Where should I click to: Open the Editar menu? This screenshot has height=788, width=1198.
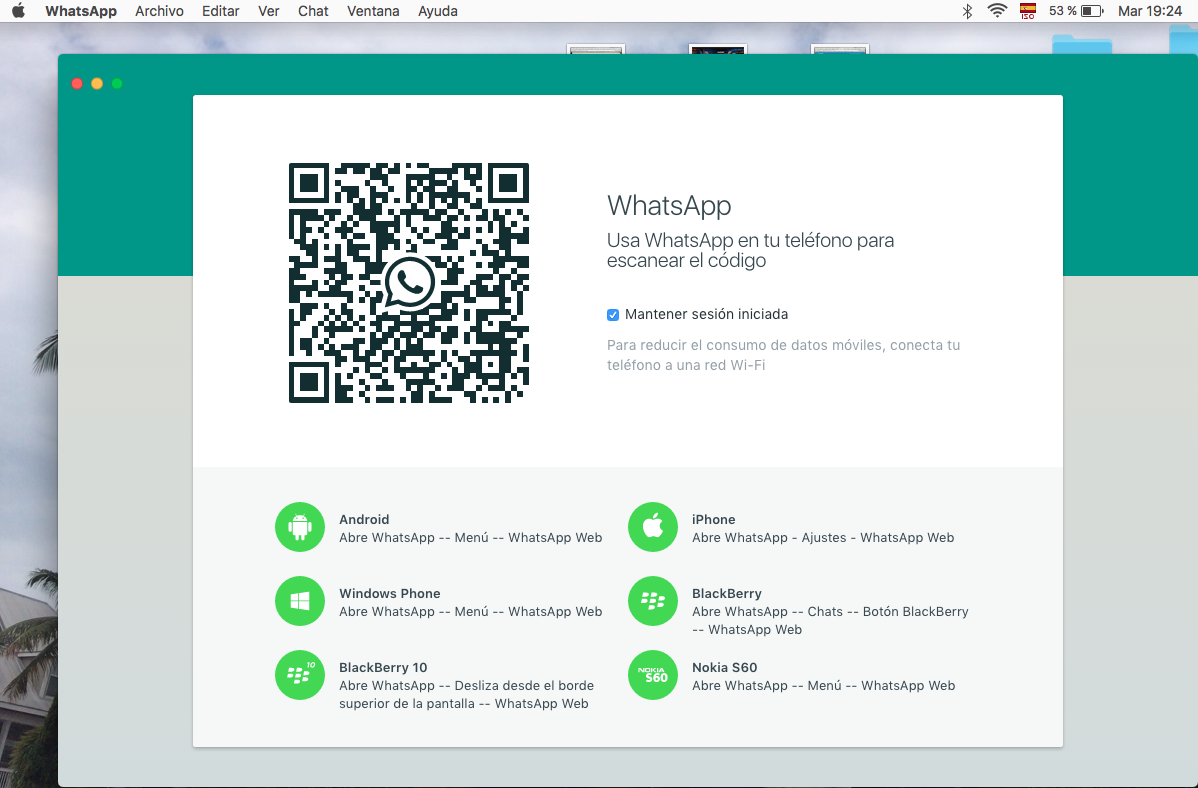point(220,11)
